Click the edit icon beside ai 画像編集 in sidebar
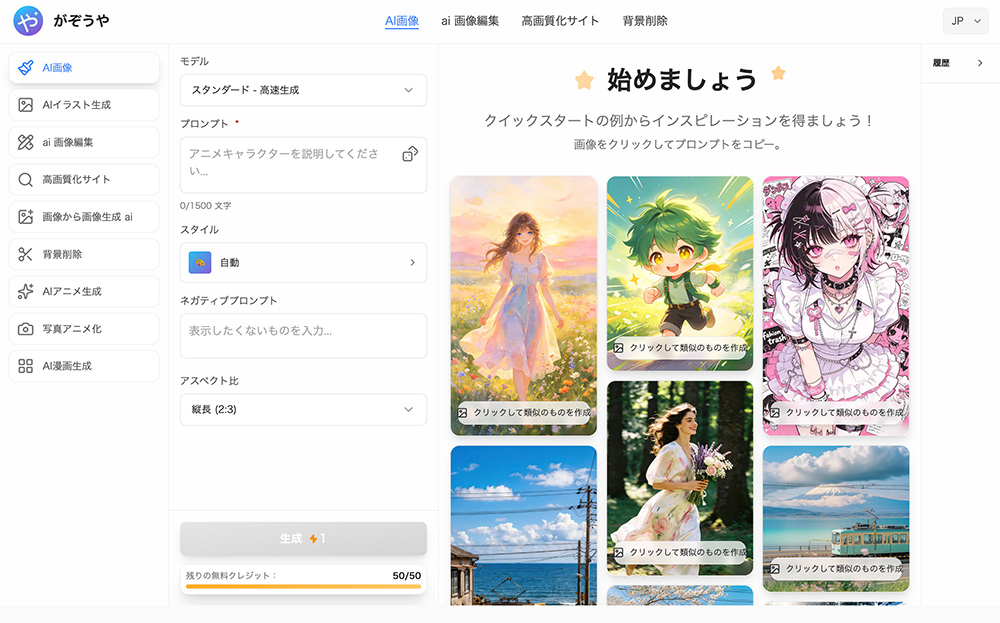This screenshot has width=1000, height=623. [x=26, y=142]
